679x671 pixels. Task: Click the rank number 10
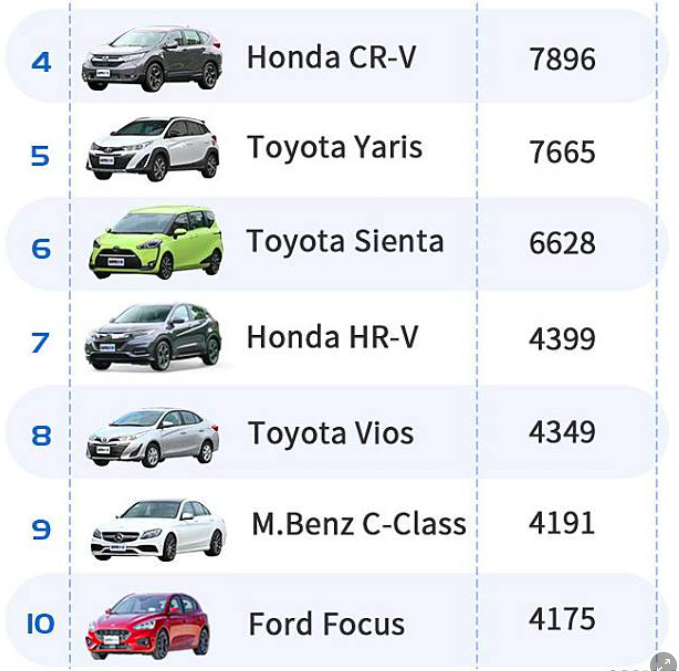pos(40,625)
